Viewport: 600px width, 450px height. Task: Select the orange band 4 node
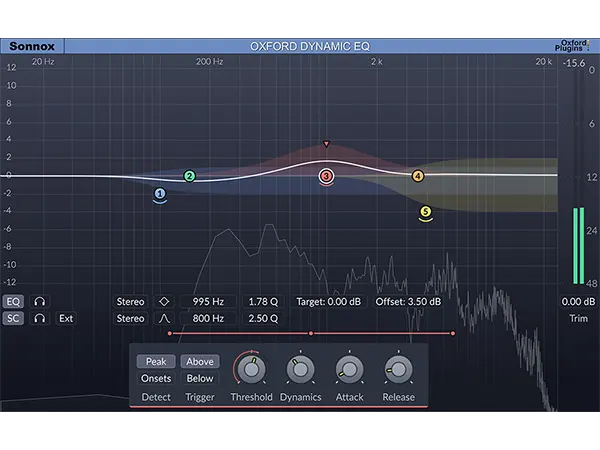(x=418, y=176)
